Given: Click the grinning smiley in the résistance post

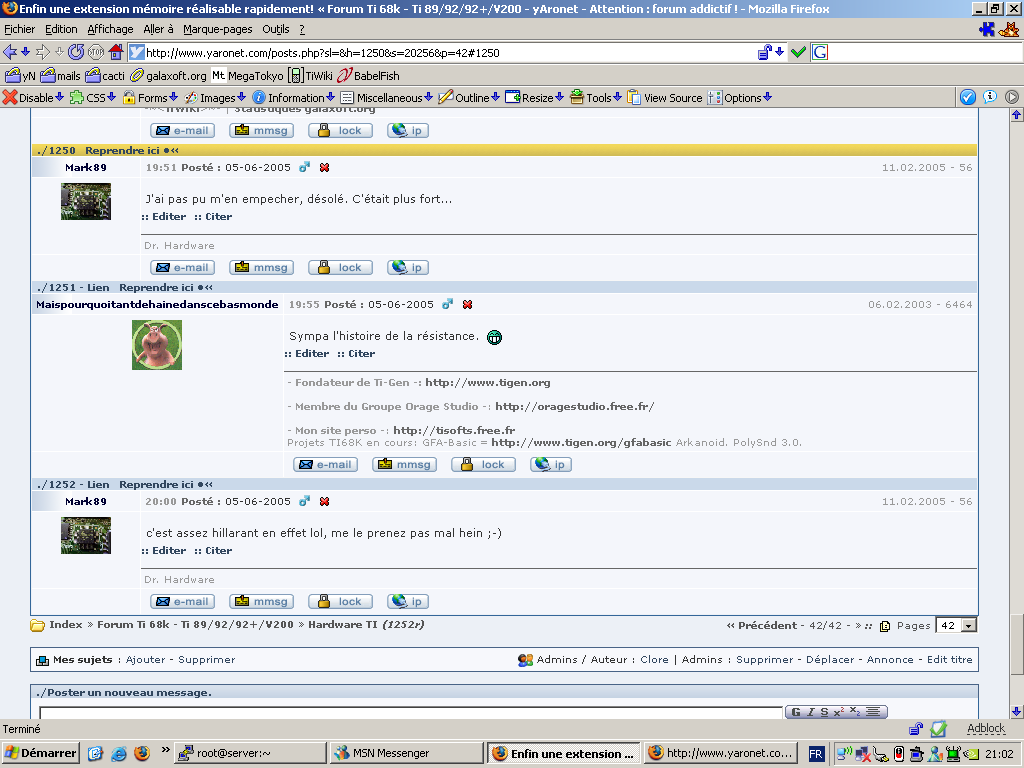Looking at the screenshot, I should click(494, 337).
